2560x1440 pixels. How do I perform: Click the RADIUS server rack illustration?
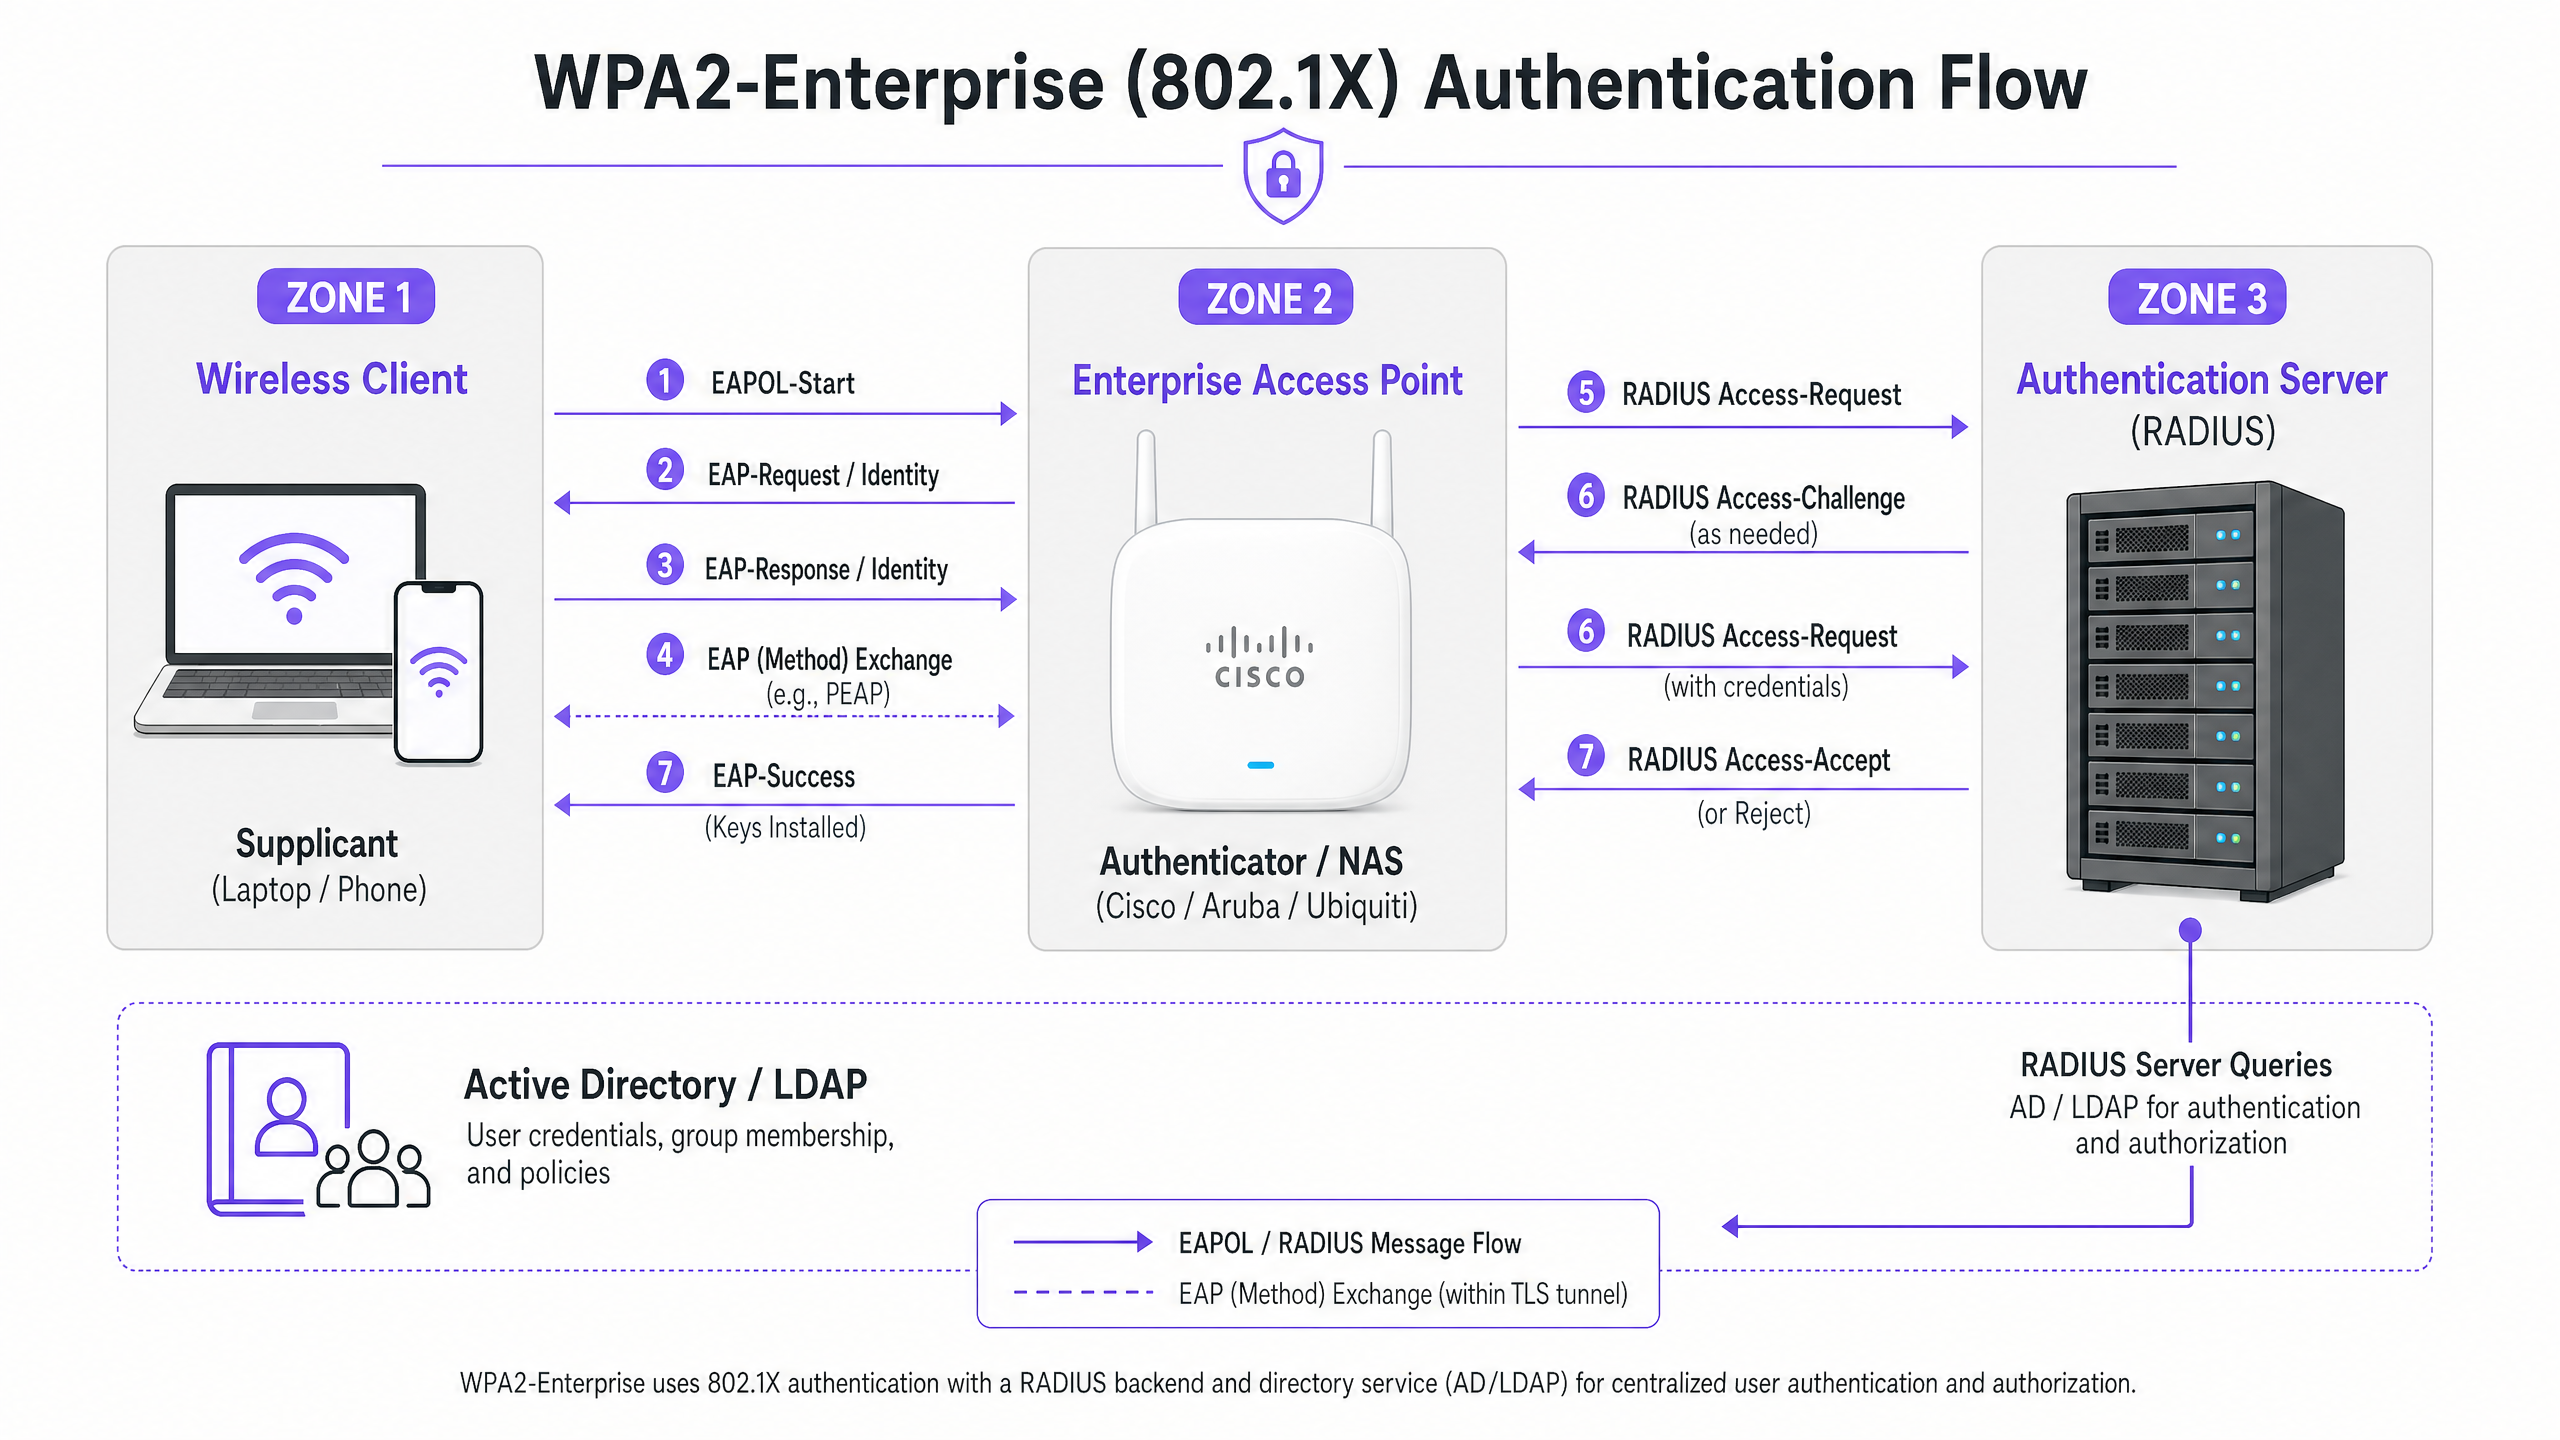pyautogui.click(x=2204, y=690)
